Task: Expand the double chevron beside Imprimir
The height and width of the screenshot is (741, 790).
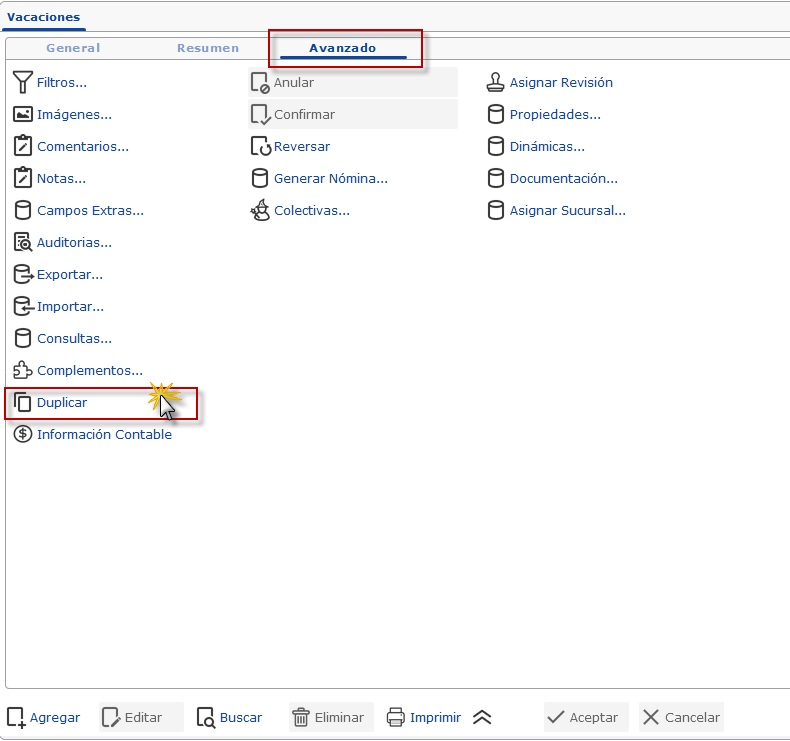Action: pos(482,717)
